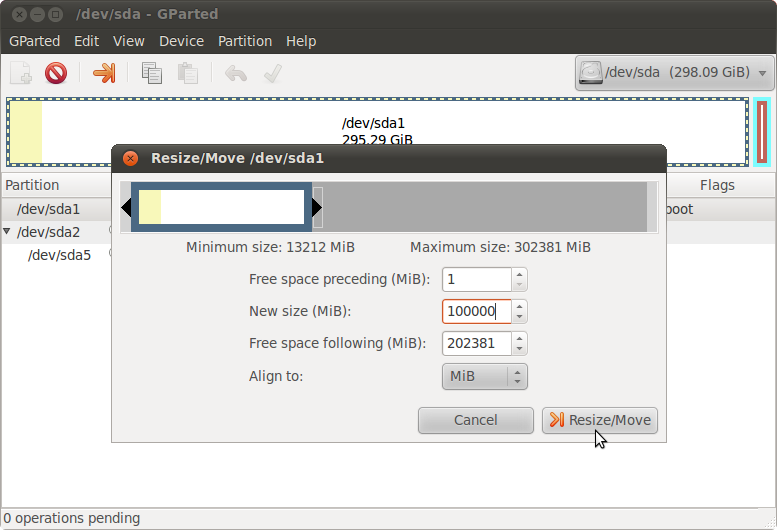Viewport: 777px width, 530px height.
Task: Open the Align to MiB dropdown
Action: coord(485,376)
